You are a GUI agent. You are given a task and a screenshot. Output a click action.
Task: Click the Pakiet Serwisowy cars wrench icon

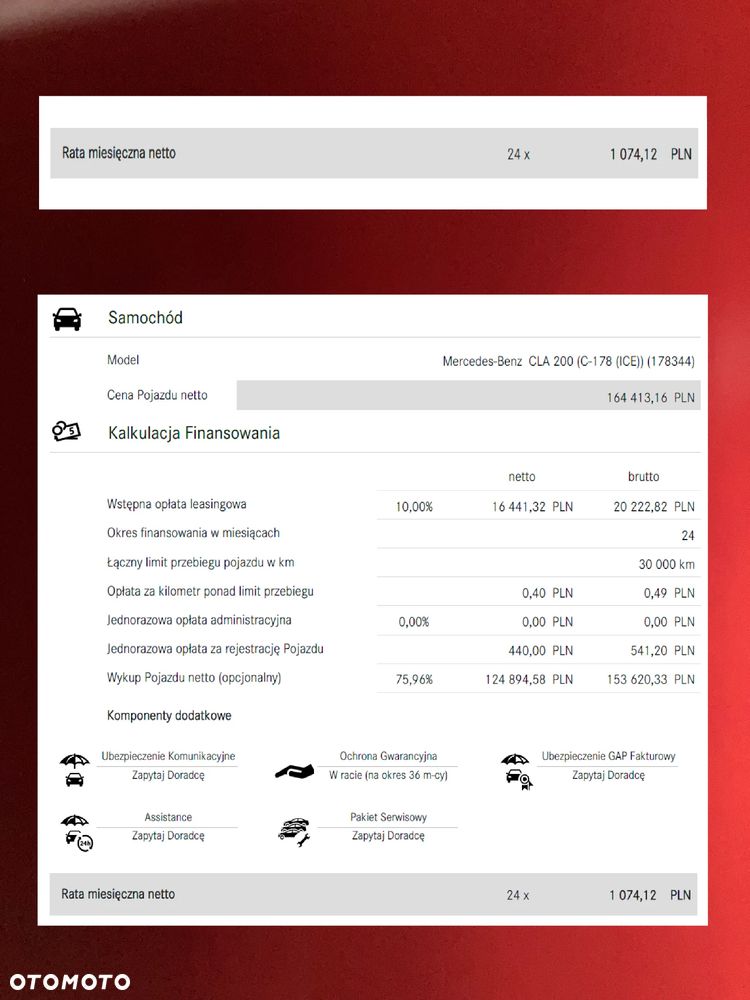click(294, 832)
